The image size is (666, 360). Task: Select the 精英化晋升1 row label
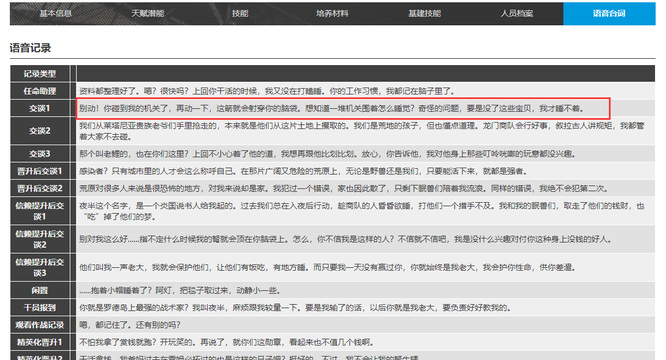pyautogui.click(x=40, y=342)
